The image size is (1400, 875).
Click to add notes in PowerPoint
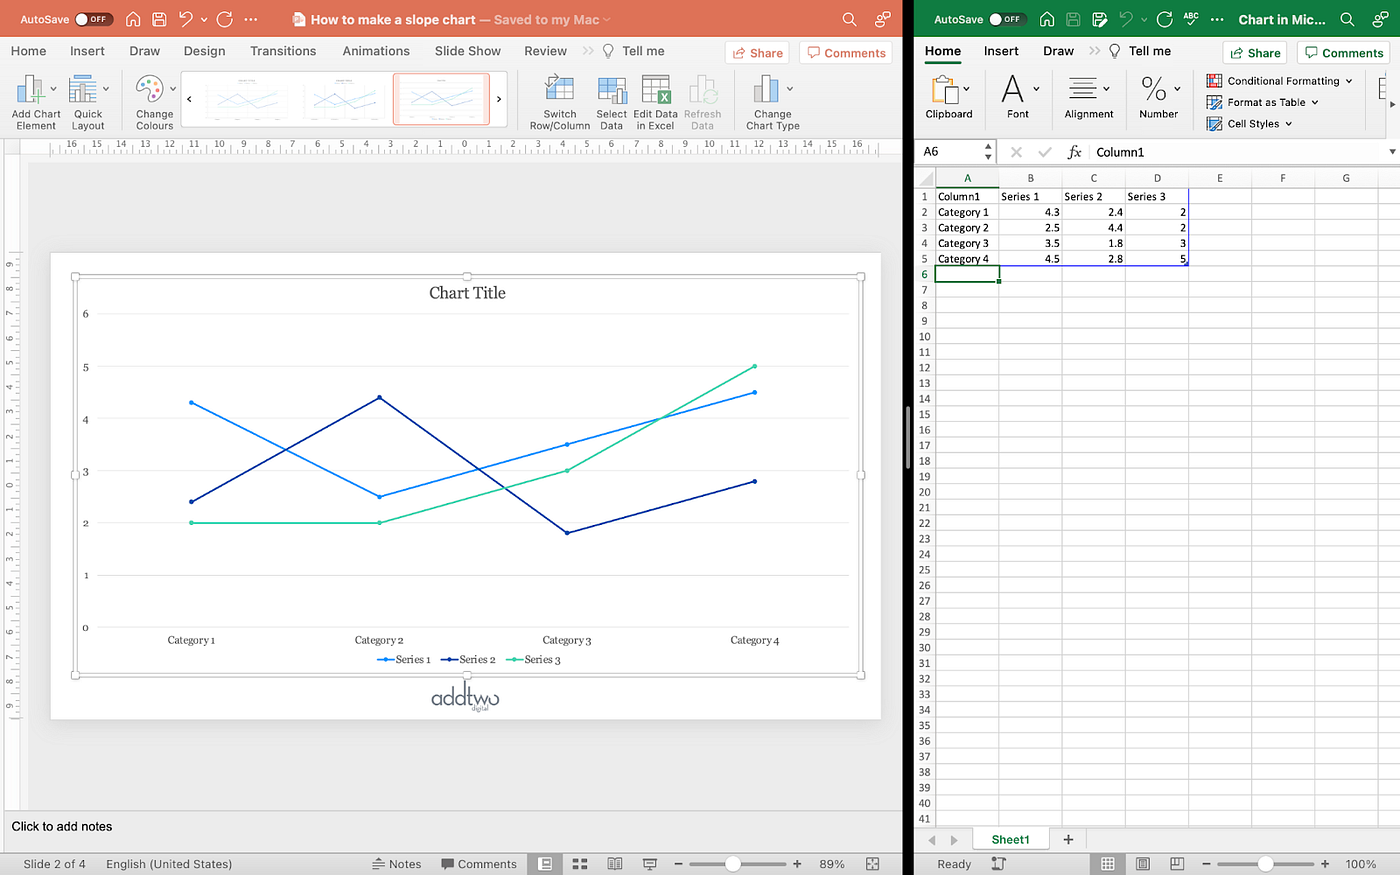pos(62,826)
